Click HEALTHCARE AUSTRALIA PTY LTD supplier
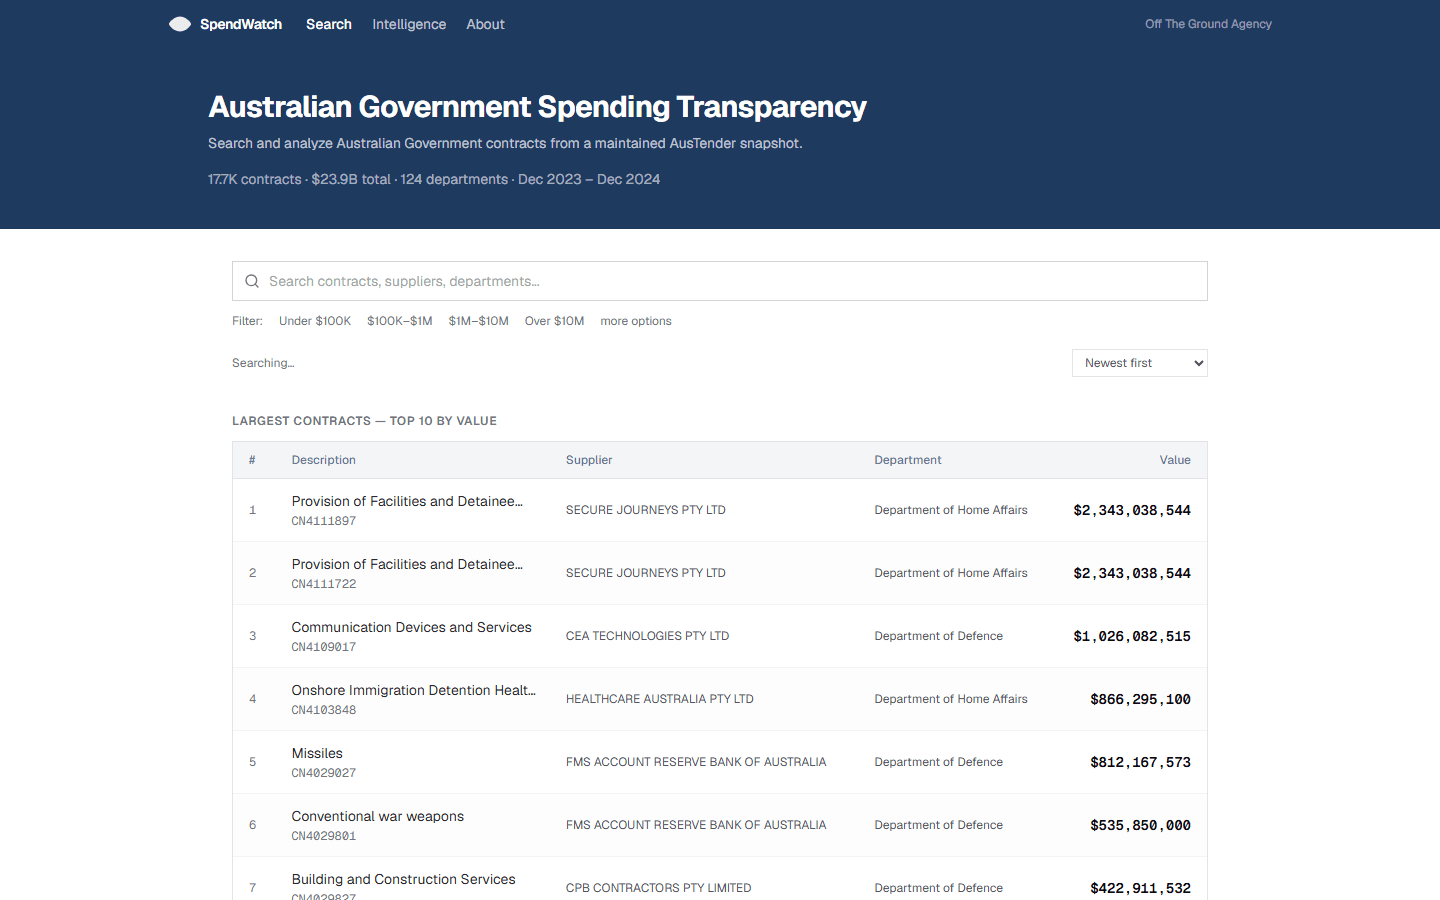Viewport: 1440px width, 900px height. coord(660,699)
